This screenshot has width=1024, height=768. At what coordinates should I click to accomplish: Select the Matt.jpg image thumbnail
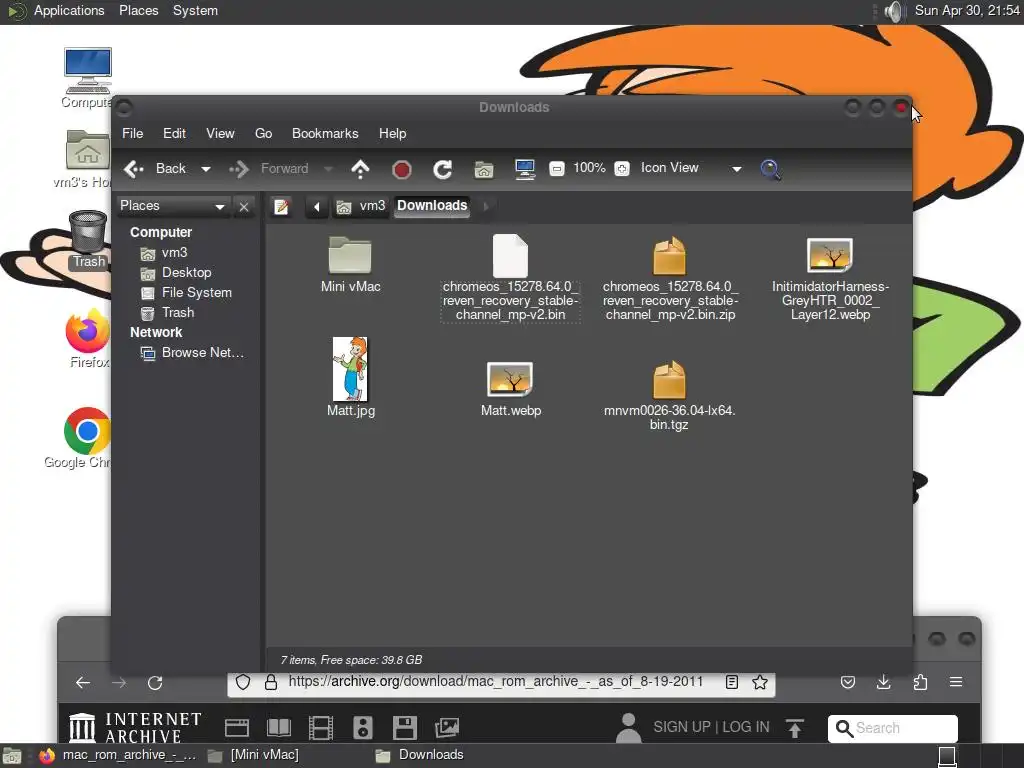350,369
